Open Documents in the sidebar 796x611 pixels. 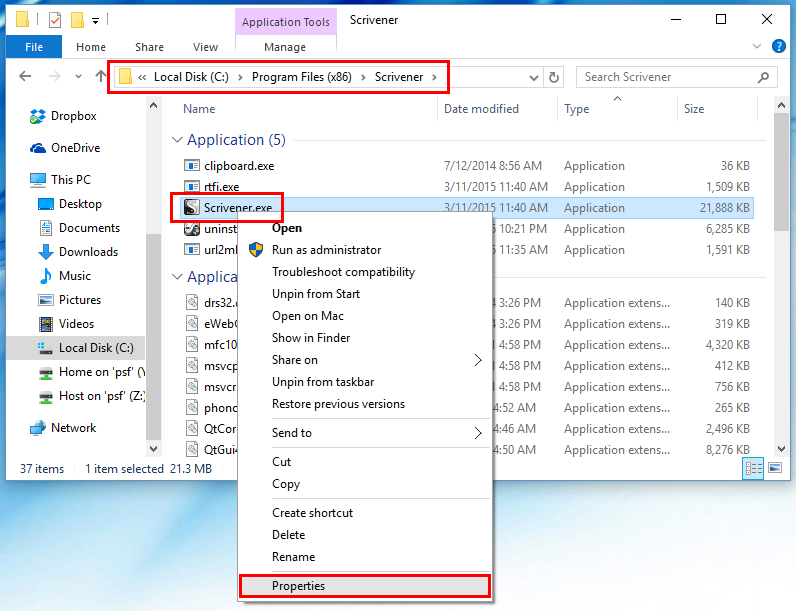[80, 228]
